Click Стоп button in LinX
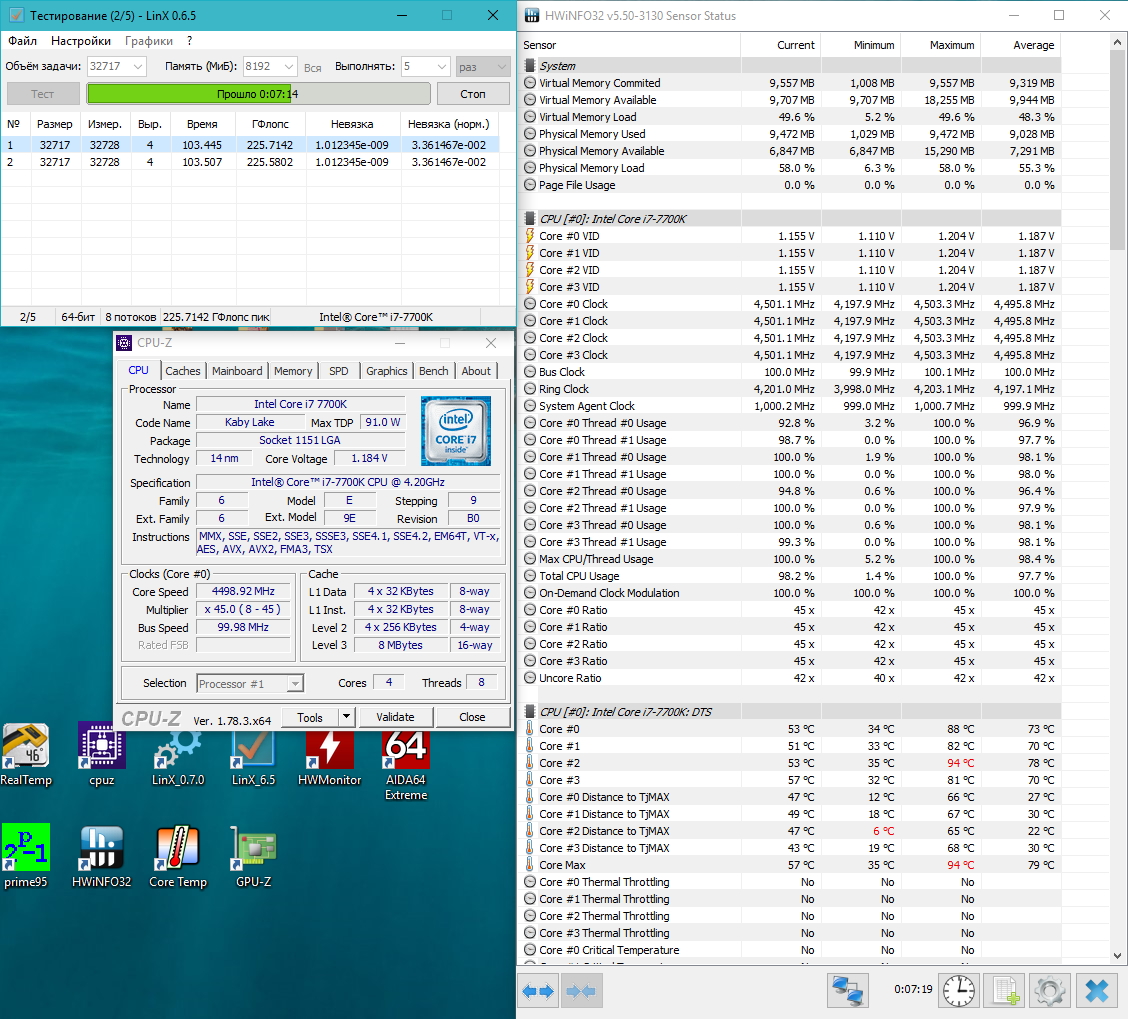Image resolution: width=1128 pixels, height=1019 pixels. 473,94
